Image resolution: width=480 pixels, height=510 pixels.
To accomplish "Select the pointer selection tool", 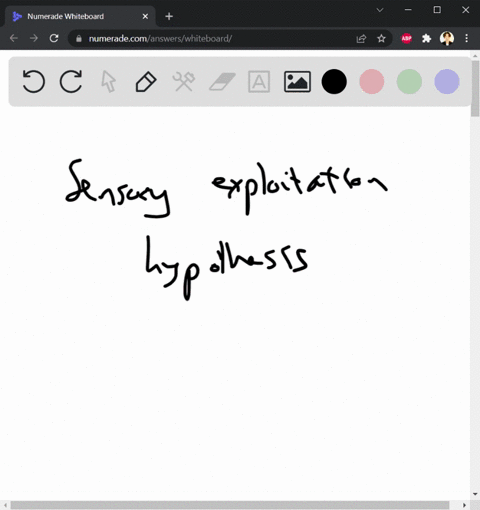I will [x=108, y=82].
